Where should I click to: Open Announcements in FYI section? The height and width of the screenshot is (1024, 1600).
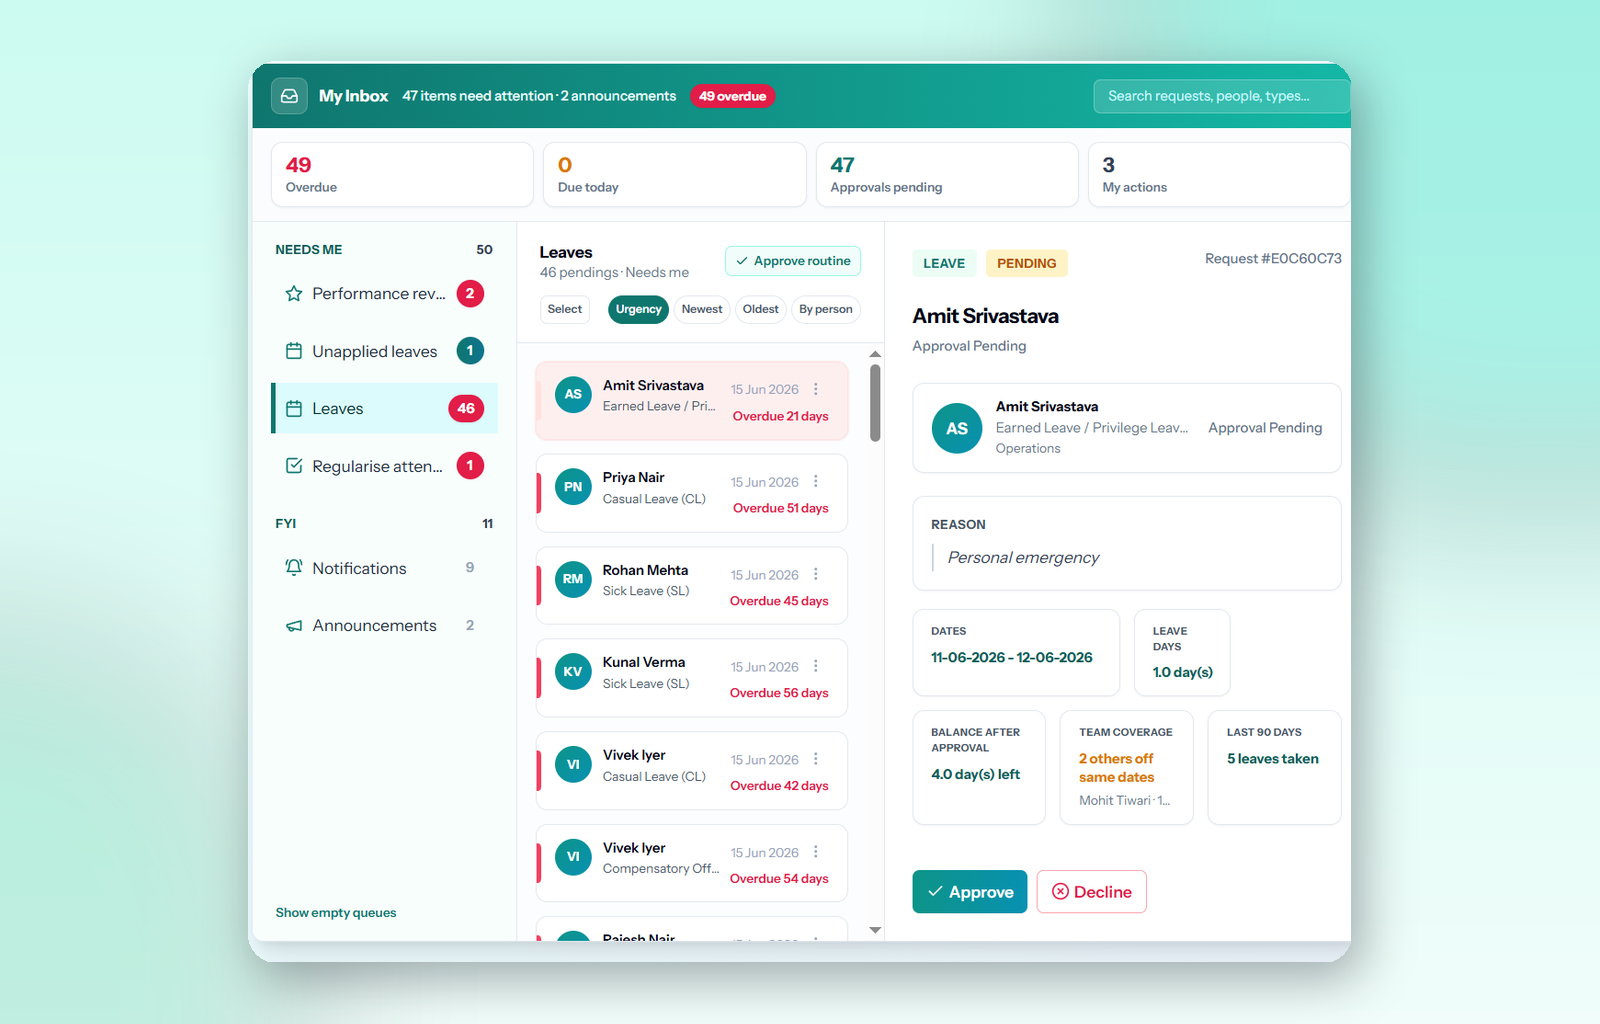pyautogui.click(x=385, y=625)
